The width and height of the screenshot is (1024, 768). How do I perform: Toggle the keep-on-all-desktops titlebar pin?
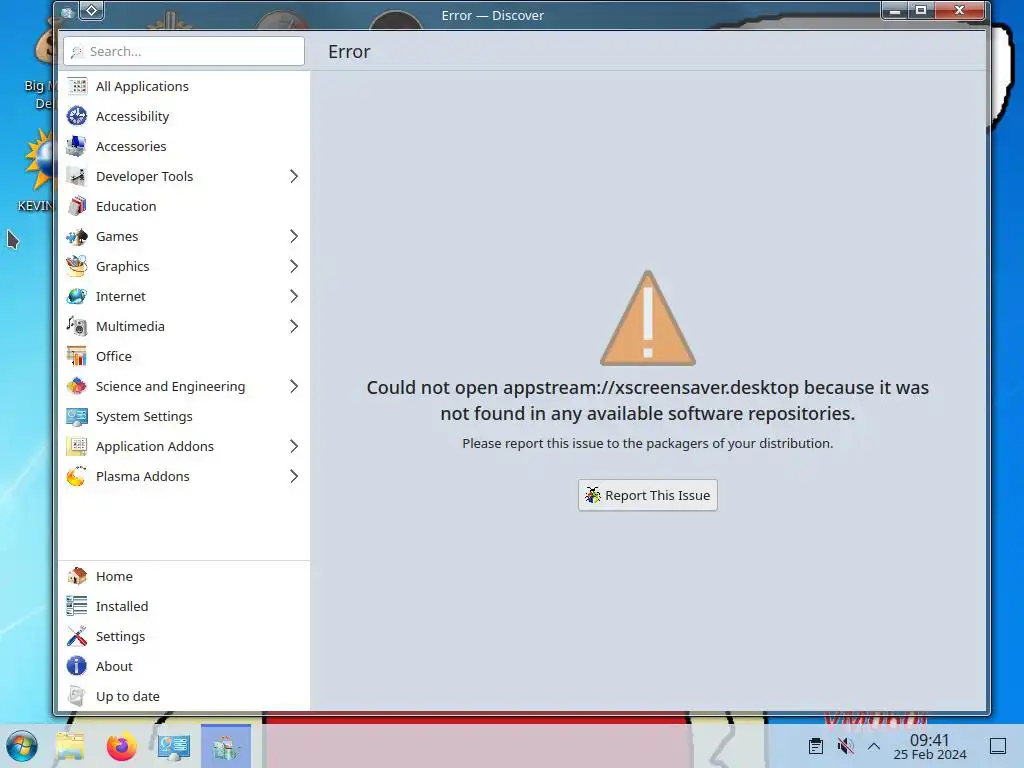pos(91,10)
